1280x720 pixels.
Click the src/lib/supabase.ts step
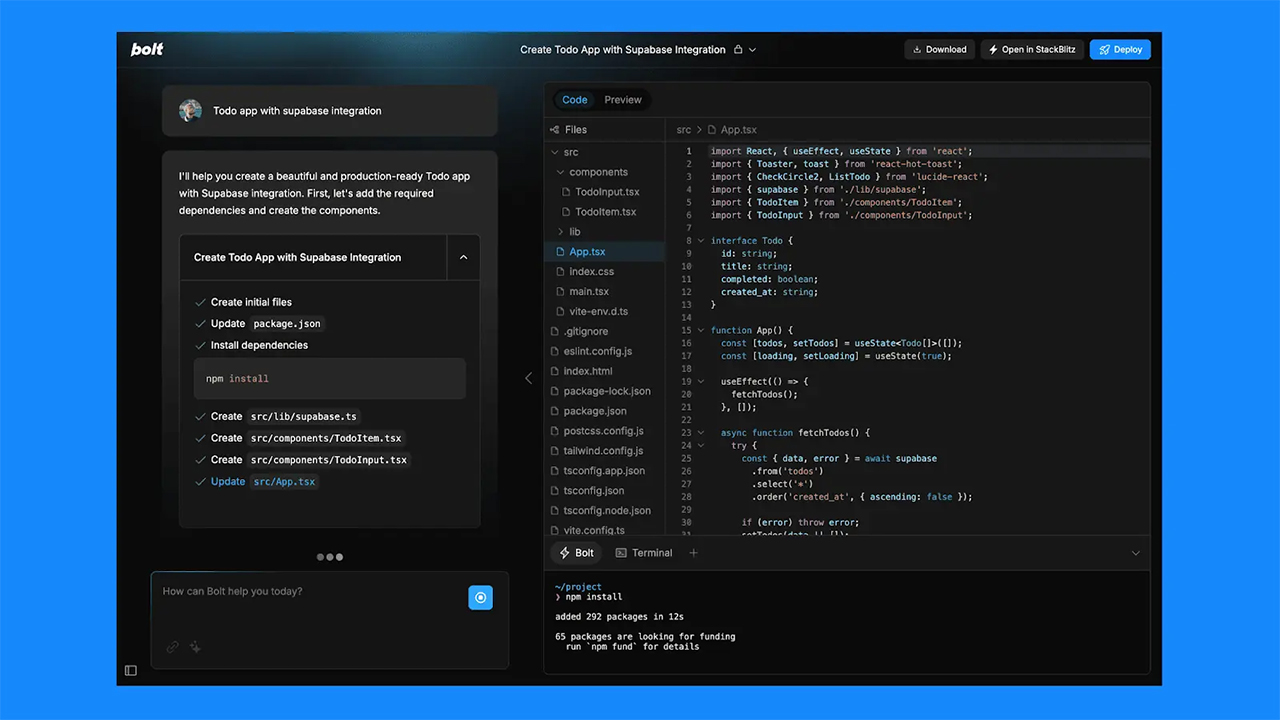coord(303,416)
